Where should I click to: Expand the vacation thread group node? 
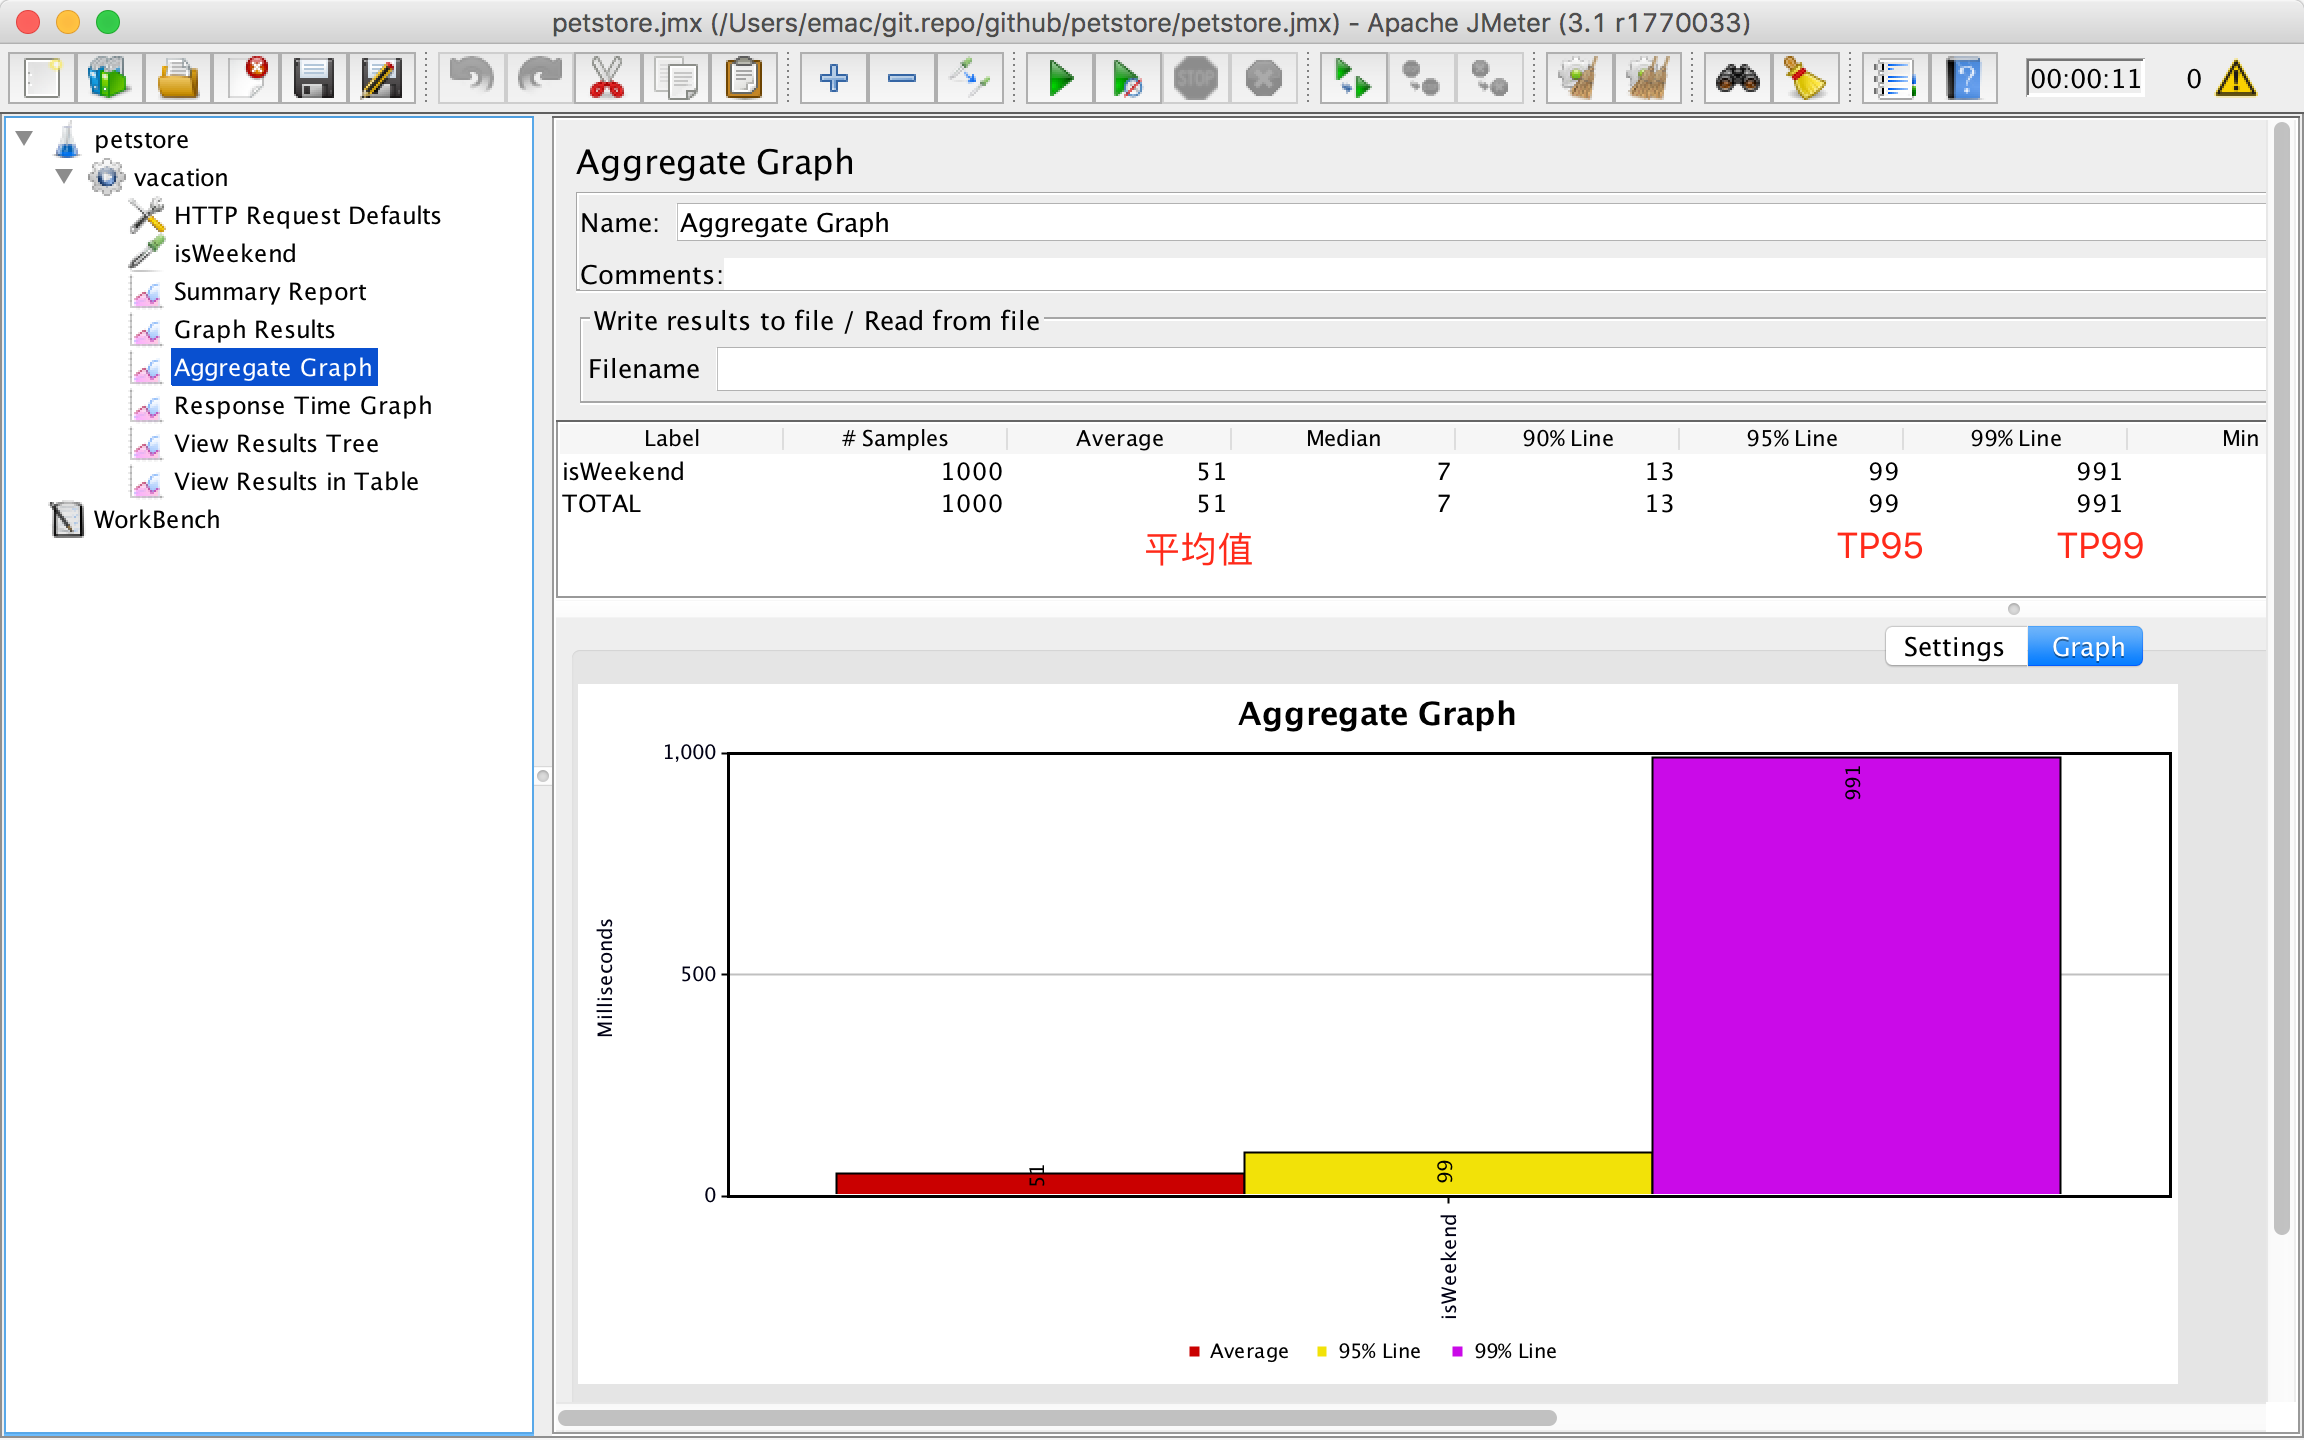[61, 176]
